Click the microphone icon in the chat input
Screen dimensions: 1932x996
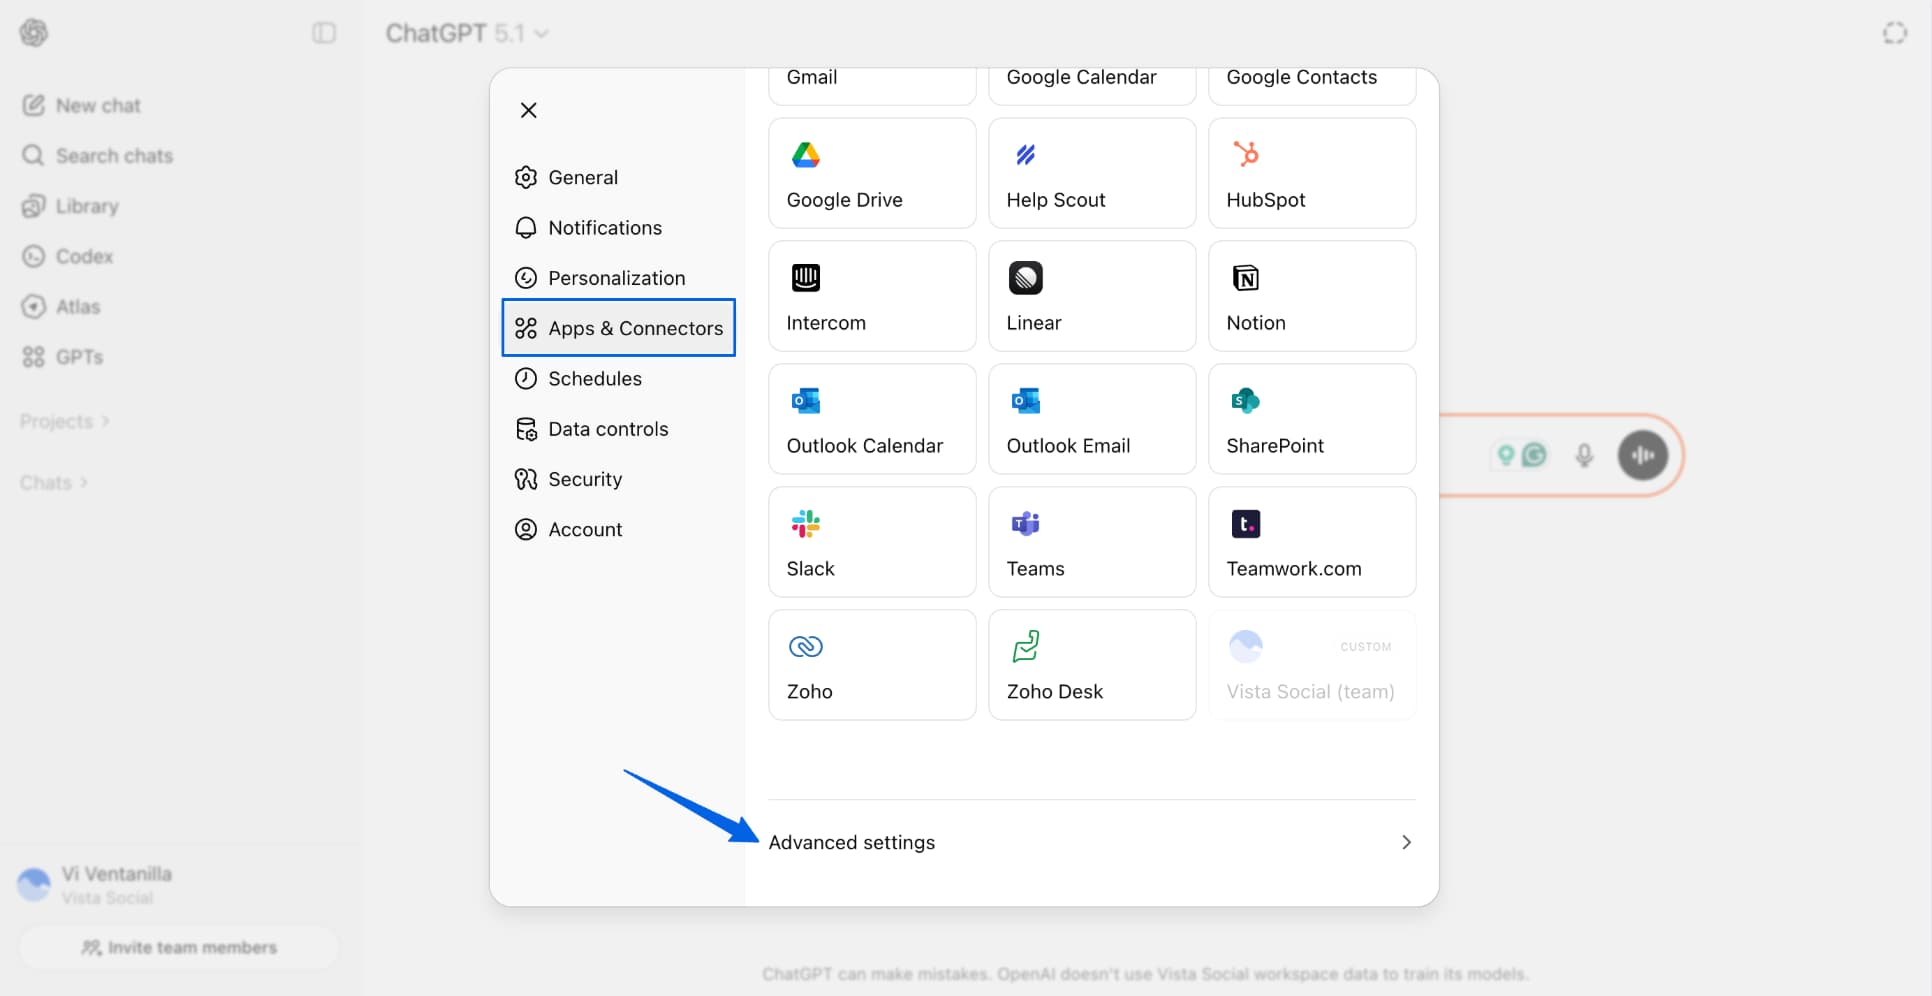click(1583, 455)
